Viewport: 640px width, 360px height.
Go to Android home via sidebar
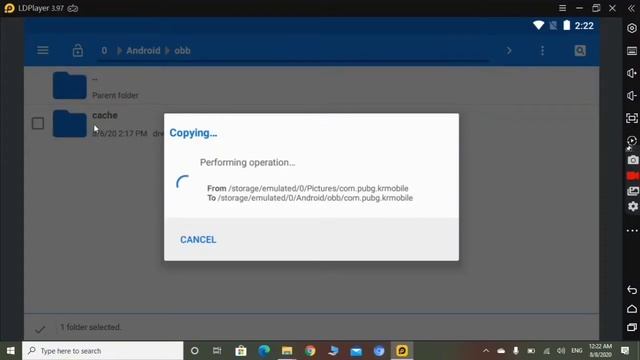point(632,309)
